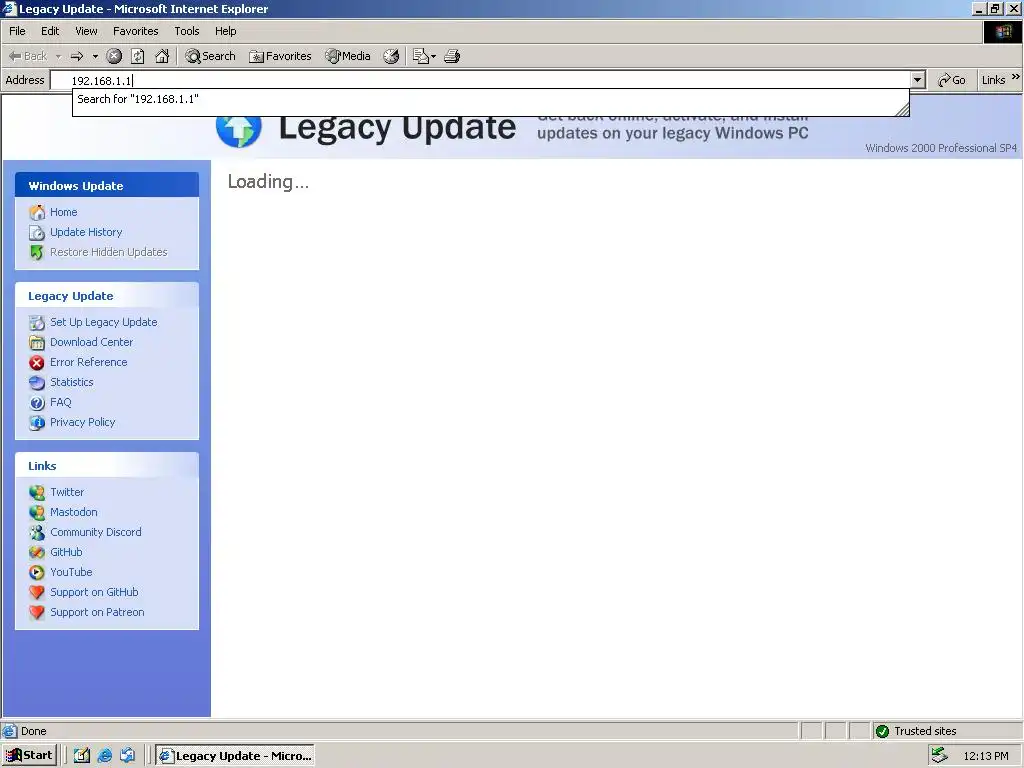Open the Back history dropdown arrow
This screenshot has height=768, width=1024.
pyautogui.click(x=58, y=56)
